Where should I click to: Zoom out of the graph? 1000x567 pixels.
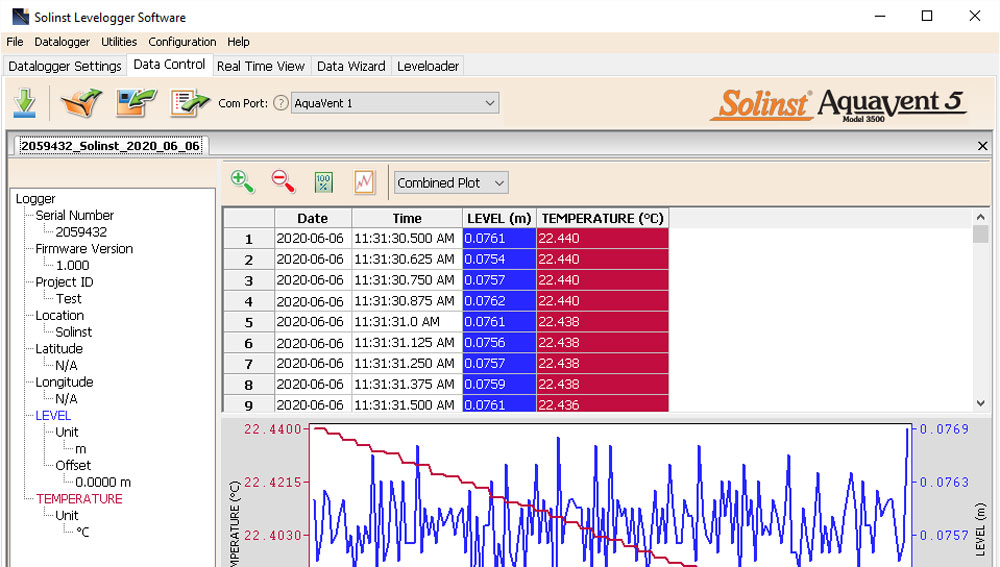pos(283,182)
